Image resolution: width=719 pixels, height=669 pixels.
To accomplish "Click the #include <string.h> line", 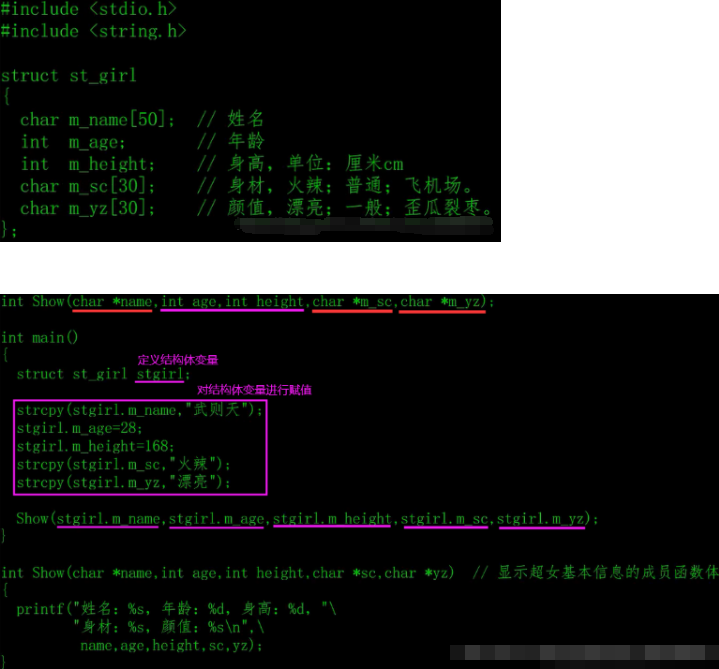I will click(94, 31).
